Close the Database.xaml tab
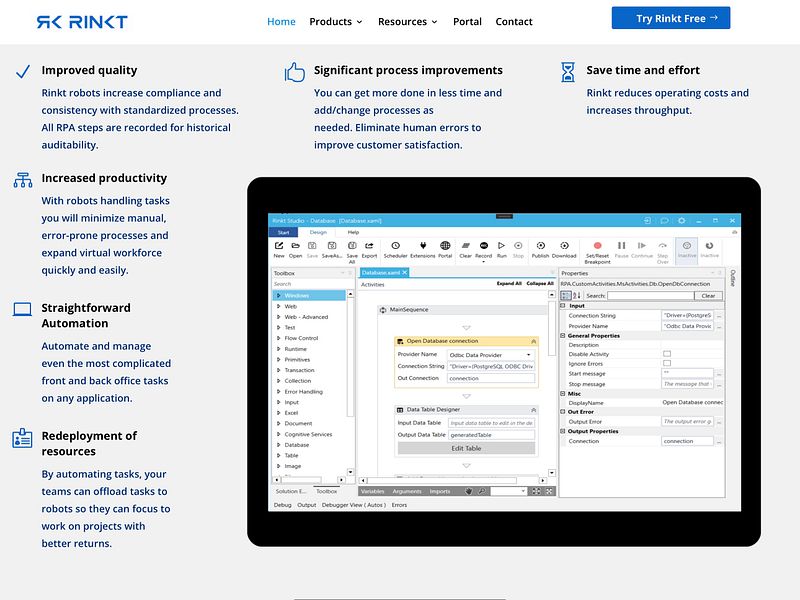The height and width of the screenshot is (600, 800). [405, 272]
